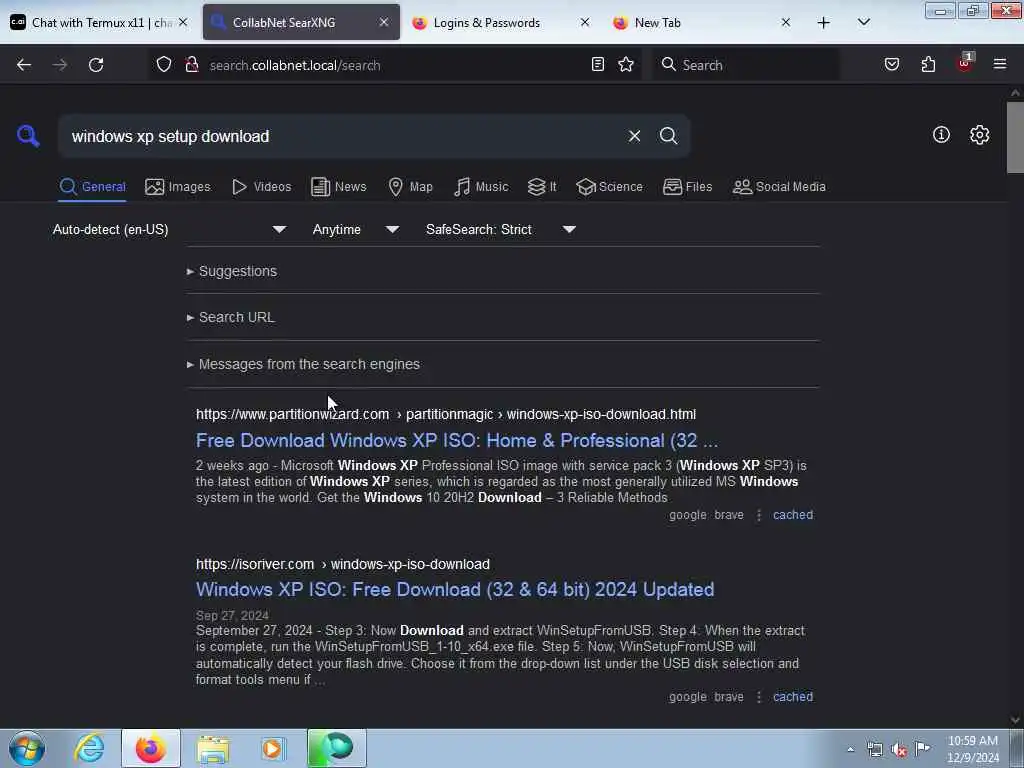Open the Windows Start menu

coord(26,748)
